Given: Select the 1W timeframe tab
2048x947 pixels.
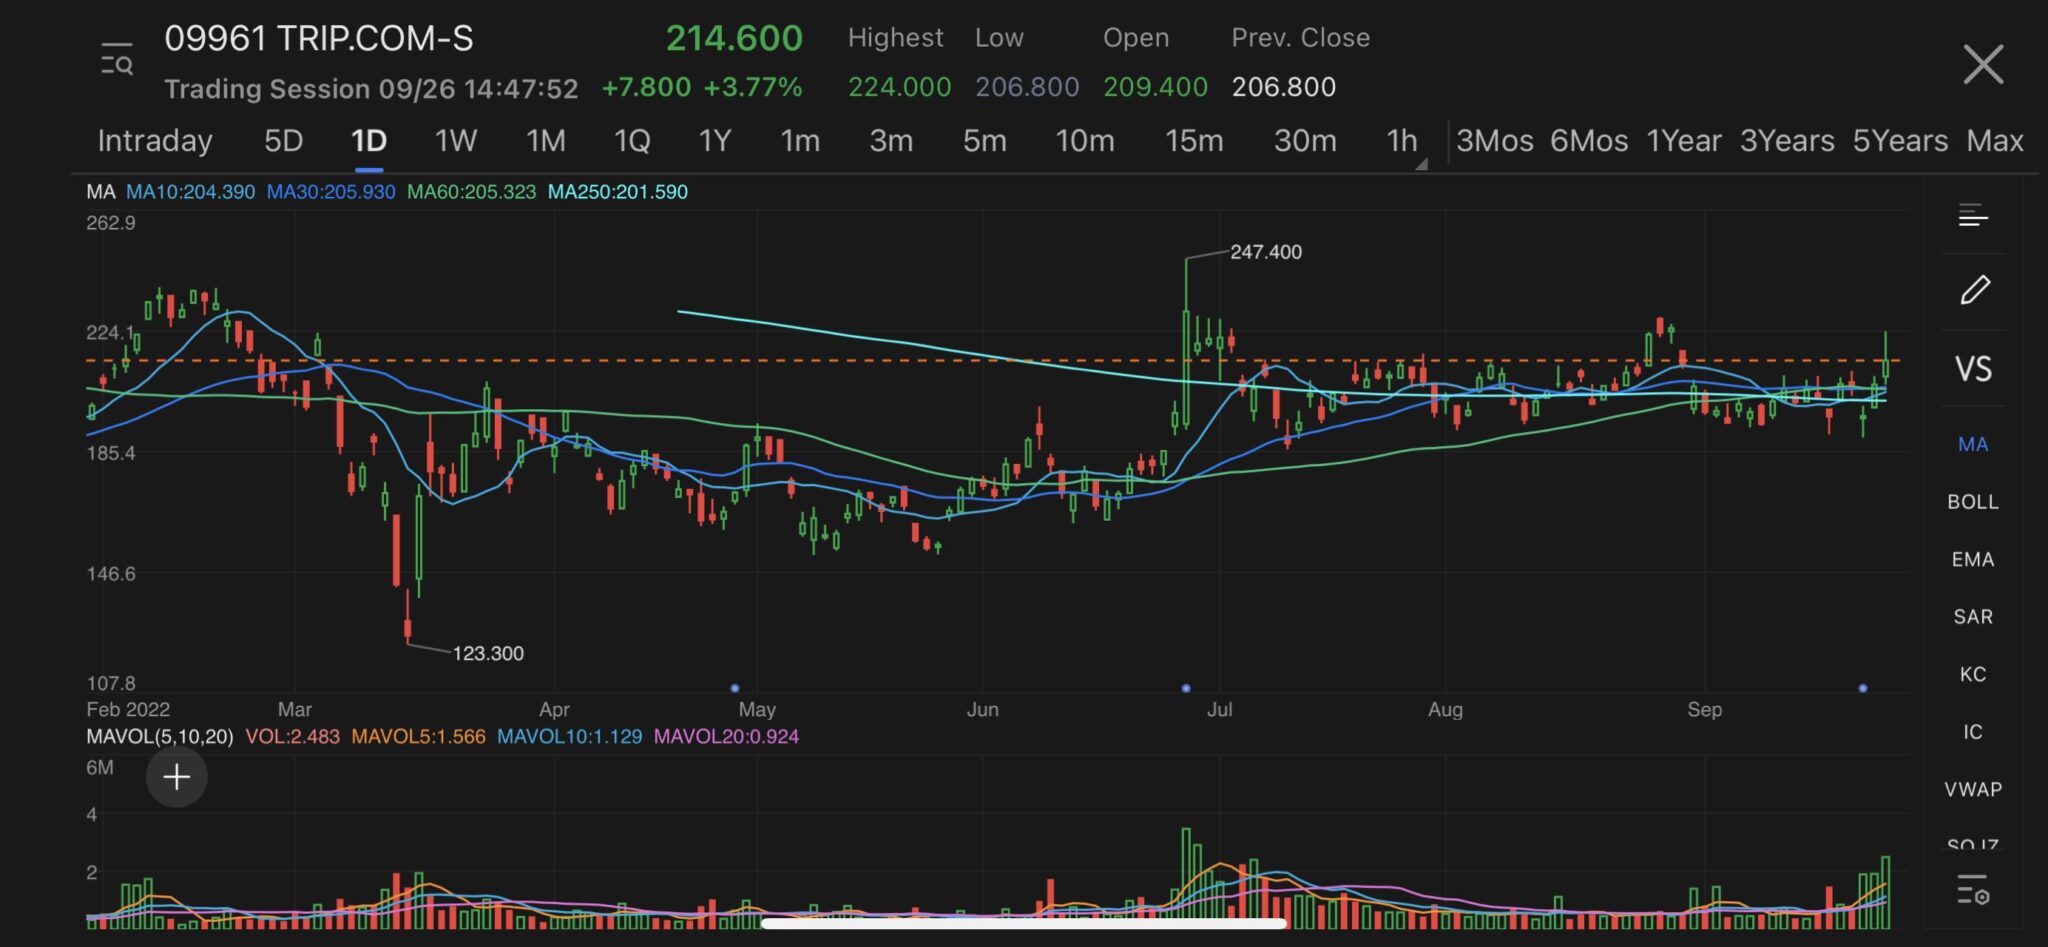Looking at the screenshot, I should click(455, 141).
